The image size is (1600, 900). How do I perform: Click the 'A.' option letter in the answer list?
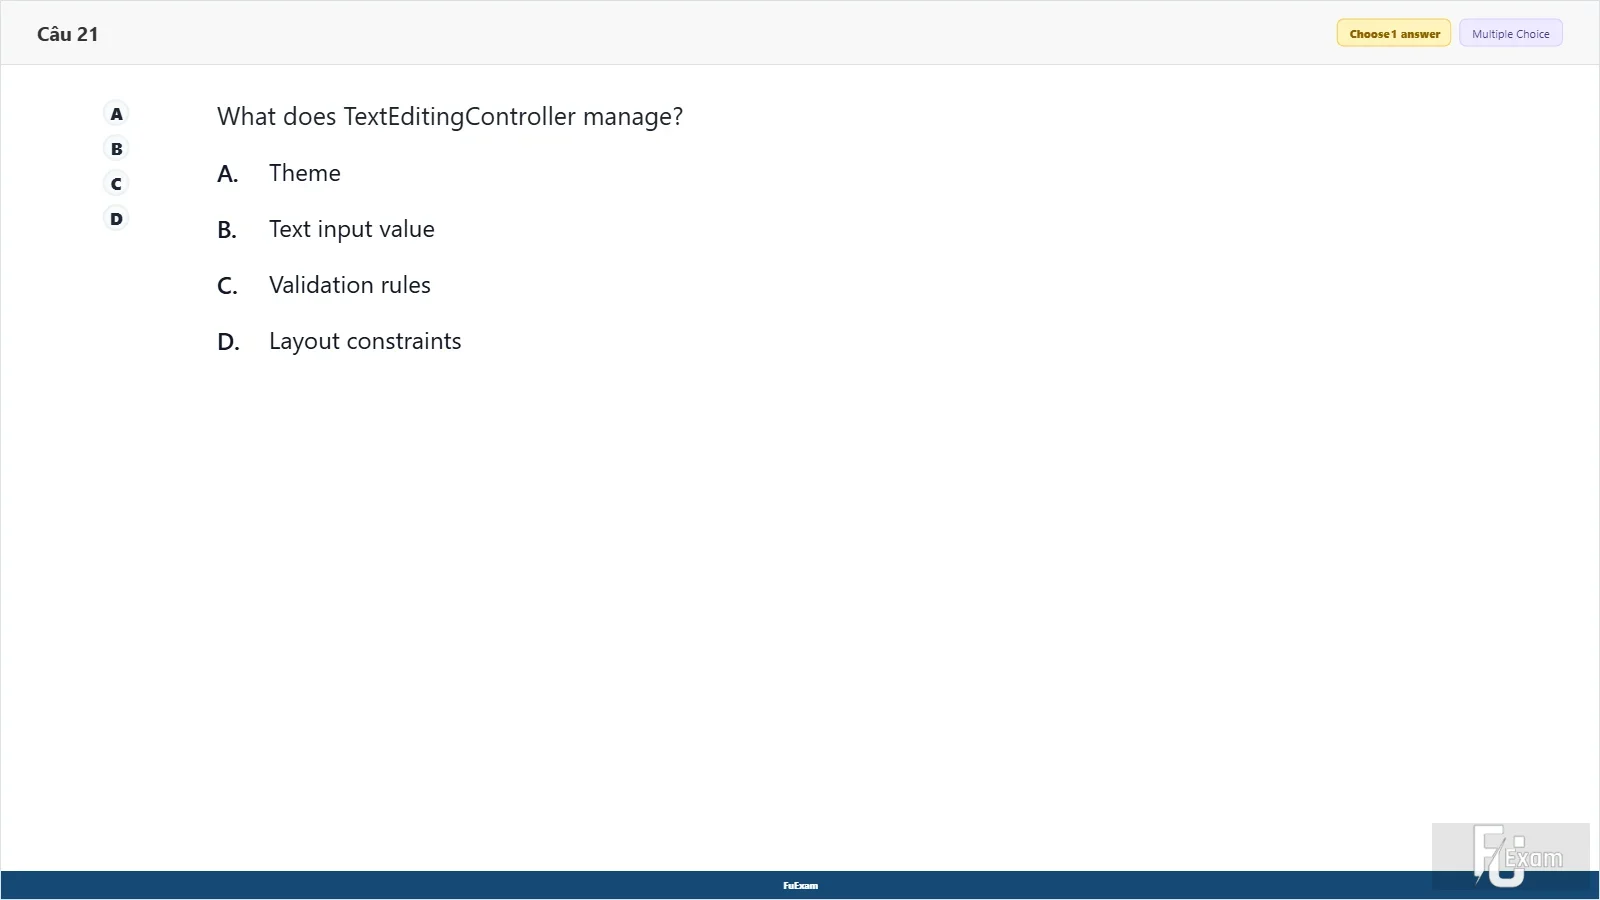point(228,174)
